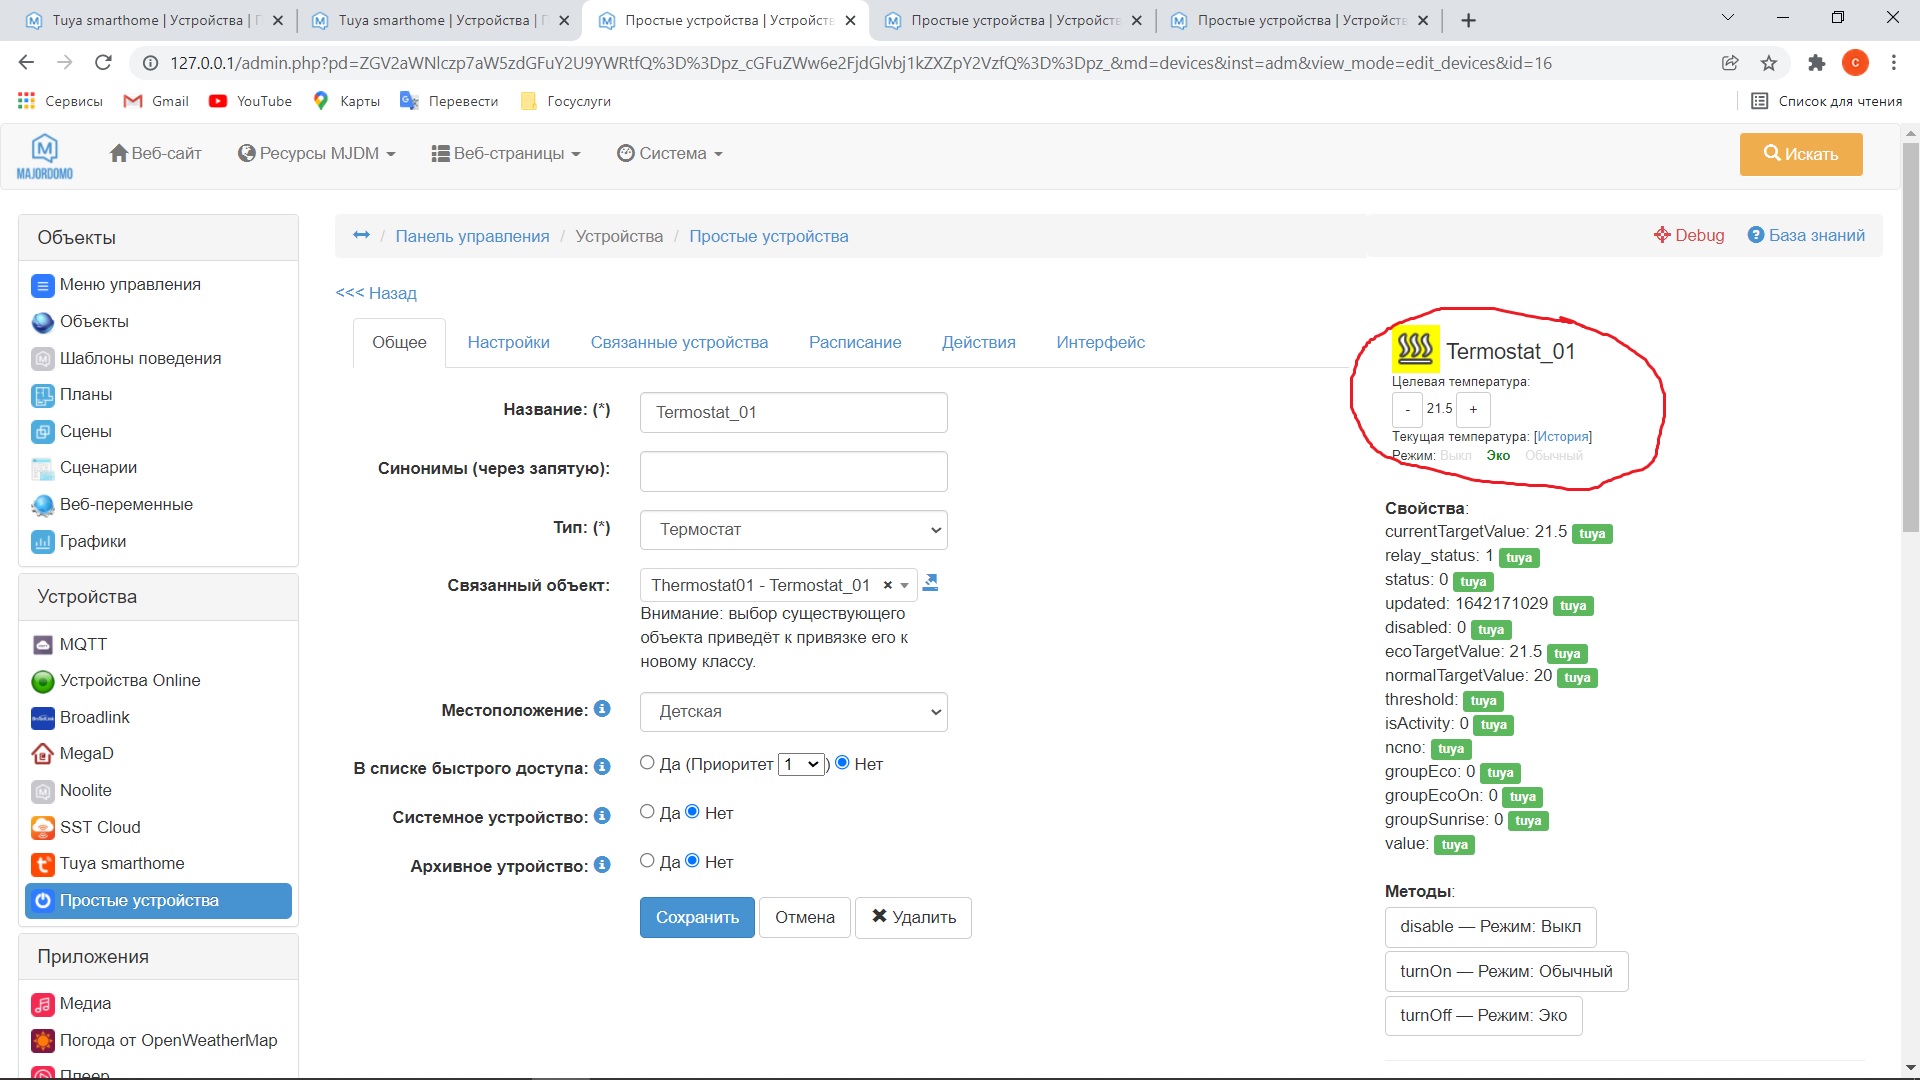
Task: Click the <<< Назад link
Action: (x=376, y=293)
